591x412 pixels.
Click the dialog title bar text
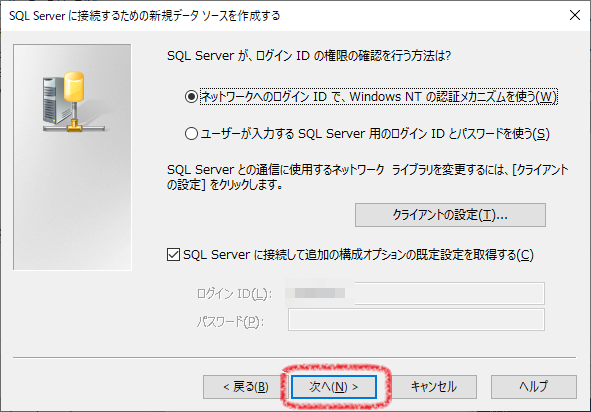click(x=145, y=16)
